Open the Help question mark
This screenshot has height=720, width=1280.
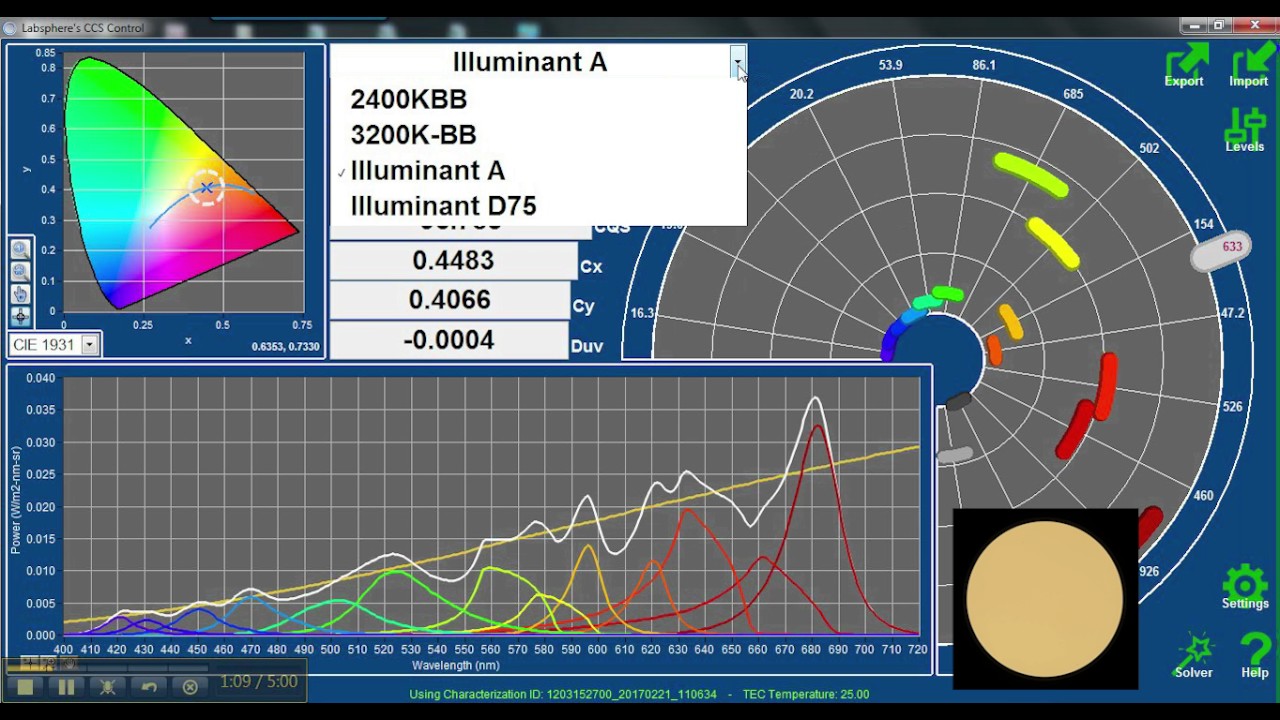pyautogui.click(x=1255, y=655)
